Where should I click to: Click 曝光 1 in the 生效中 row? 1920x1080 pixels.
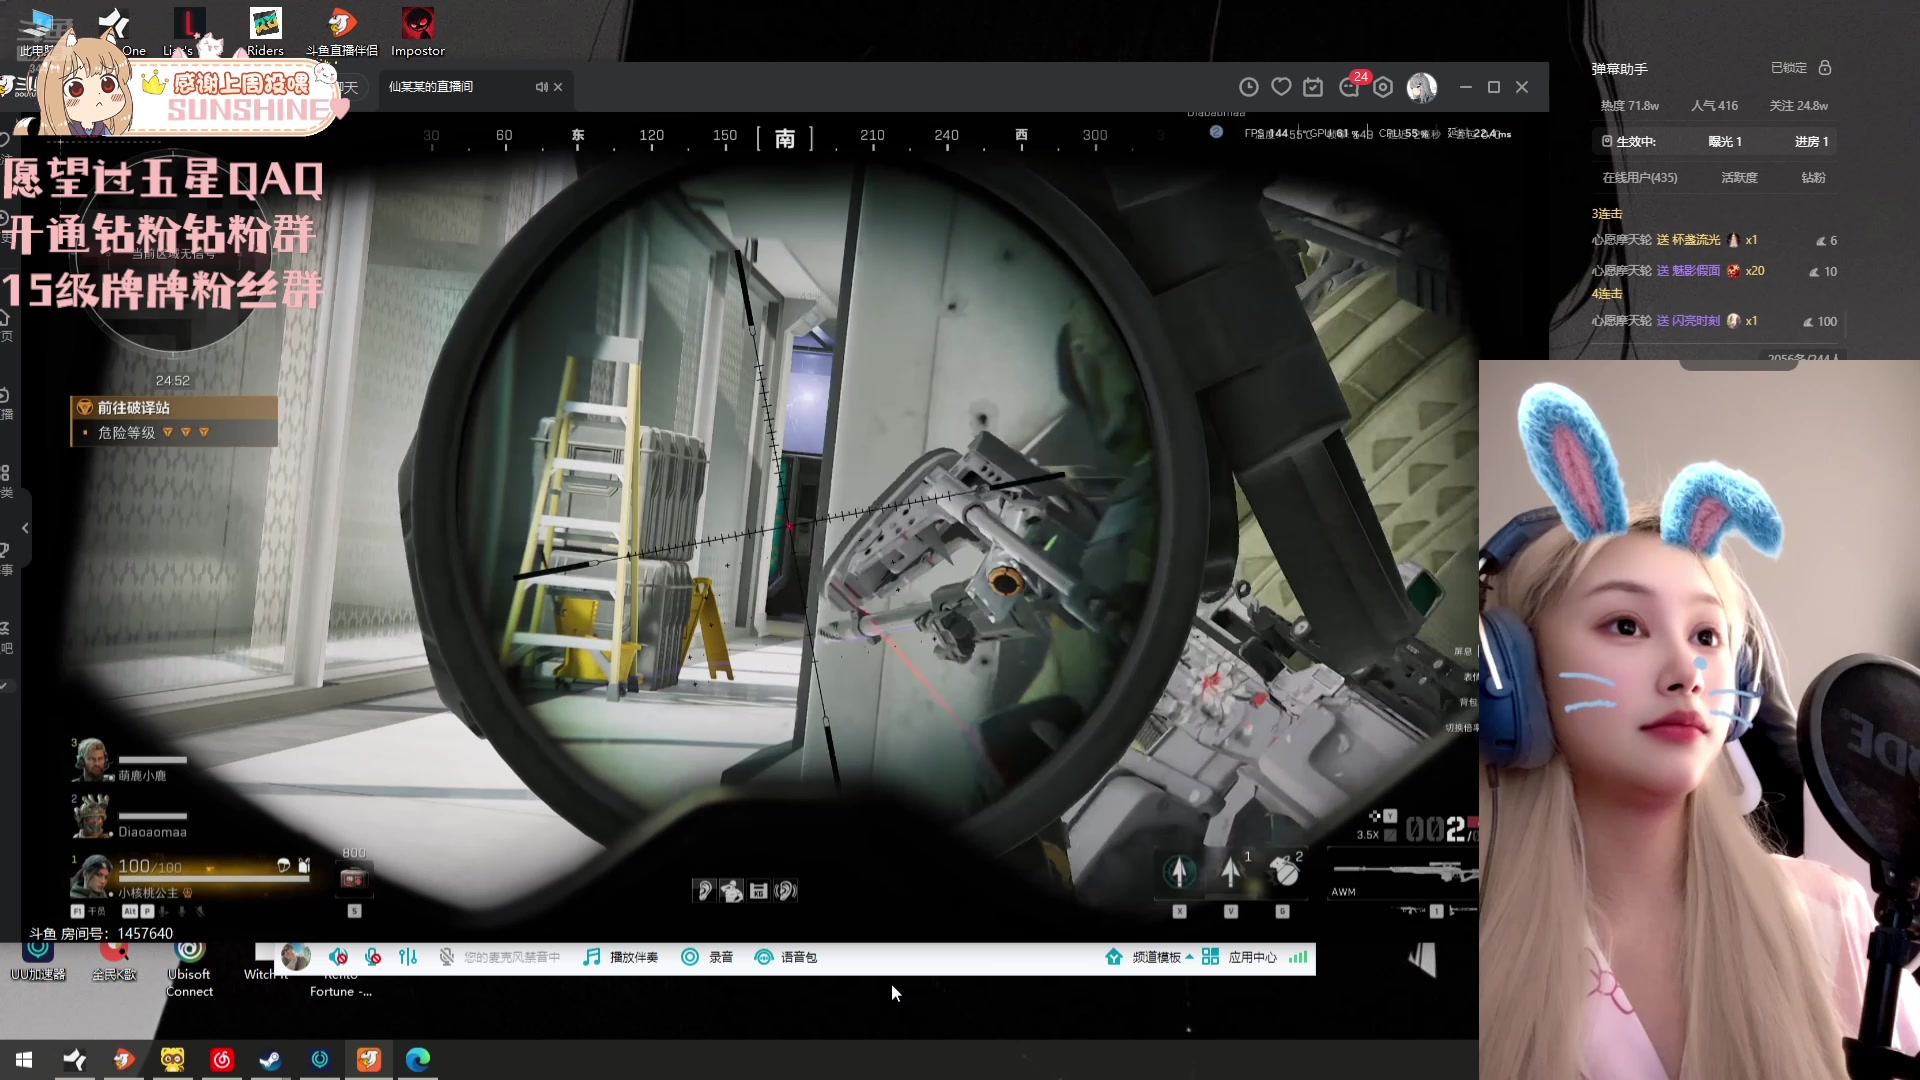pos(1725,141)
